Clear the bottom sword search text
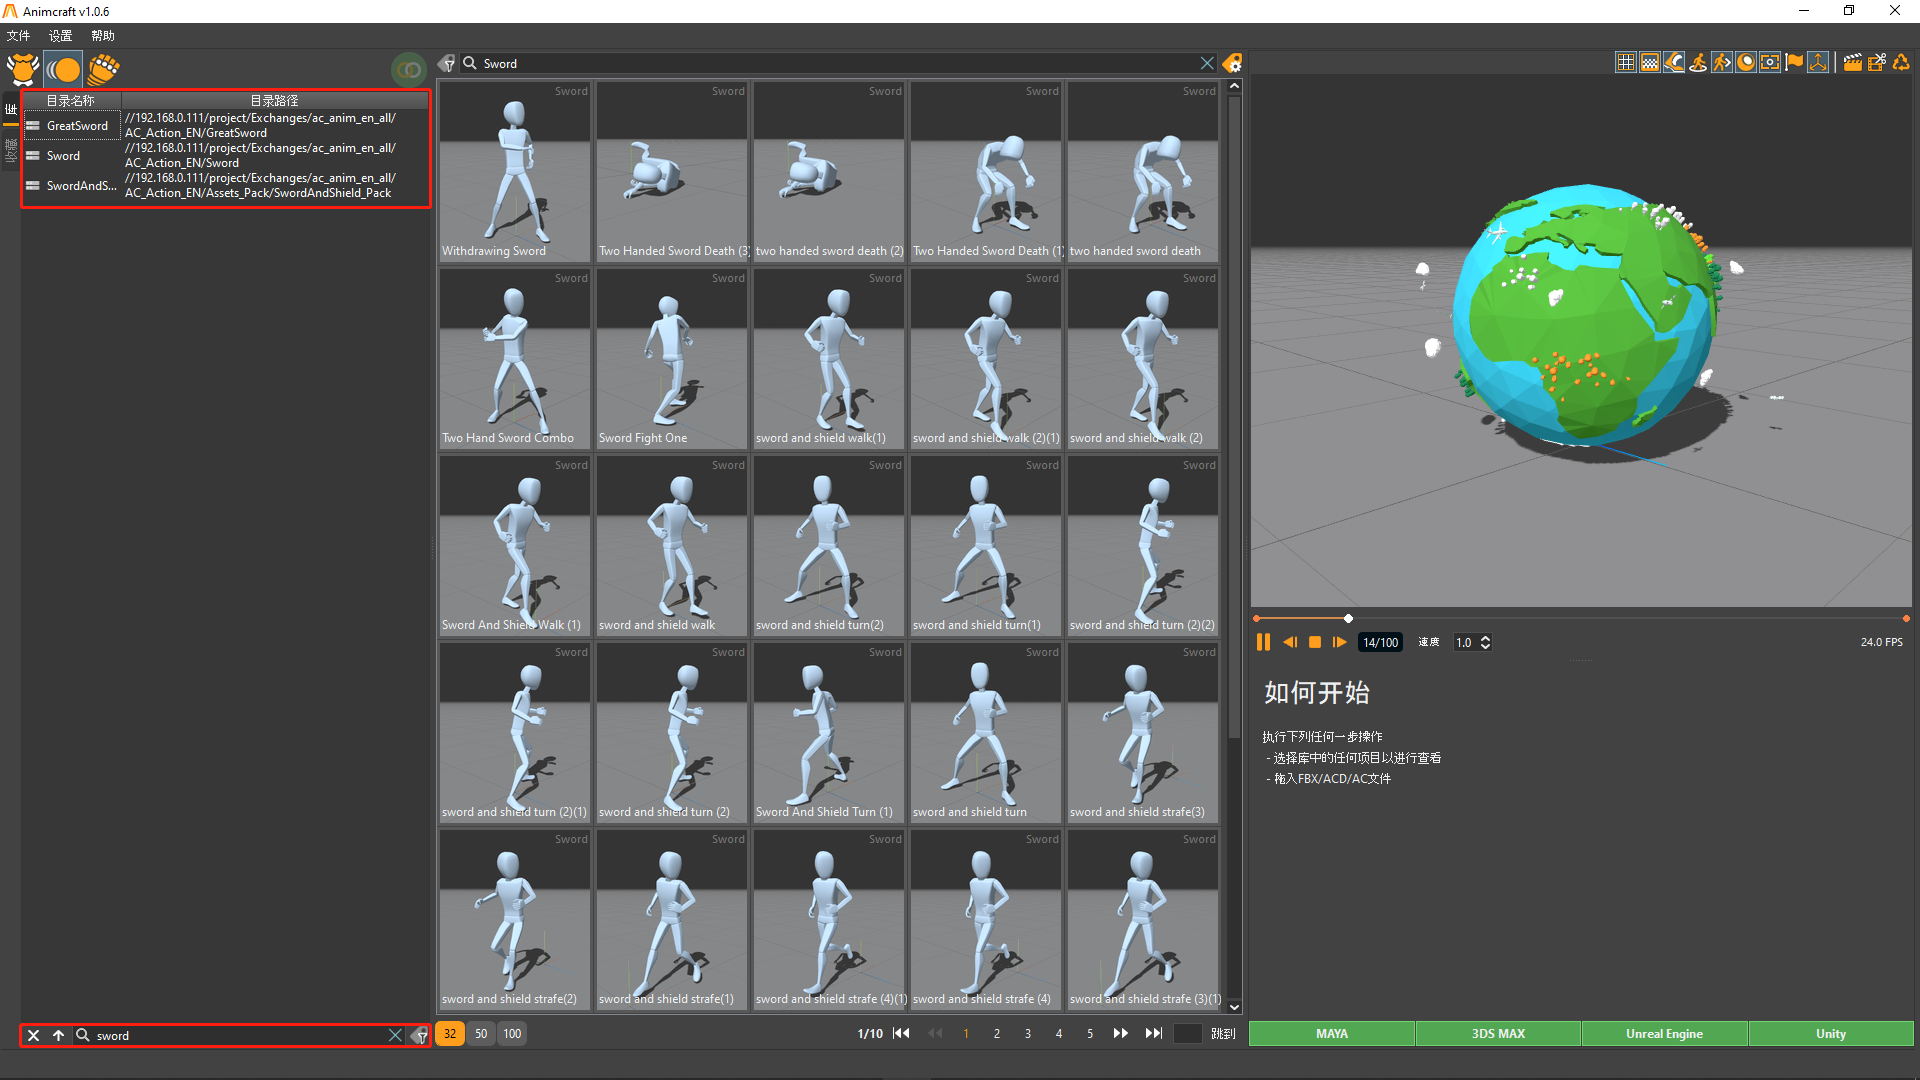The height and width of the screenshot is (1080, 1920). [x=395, y=1035]
